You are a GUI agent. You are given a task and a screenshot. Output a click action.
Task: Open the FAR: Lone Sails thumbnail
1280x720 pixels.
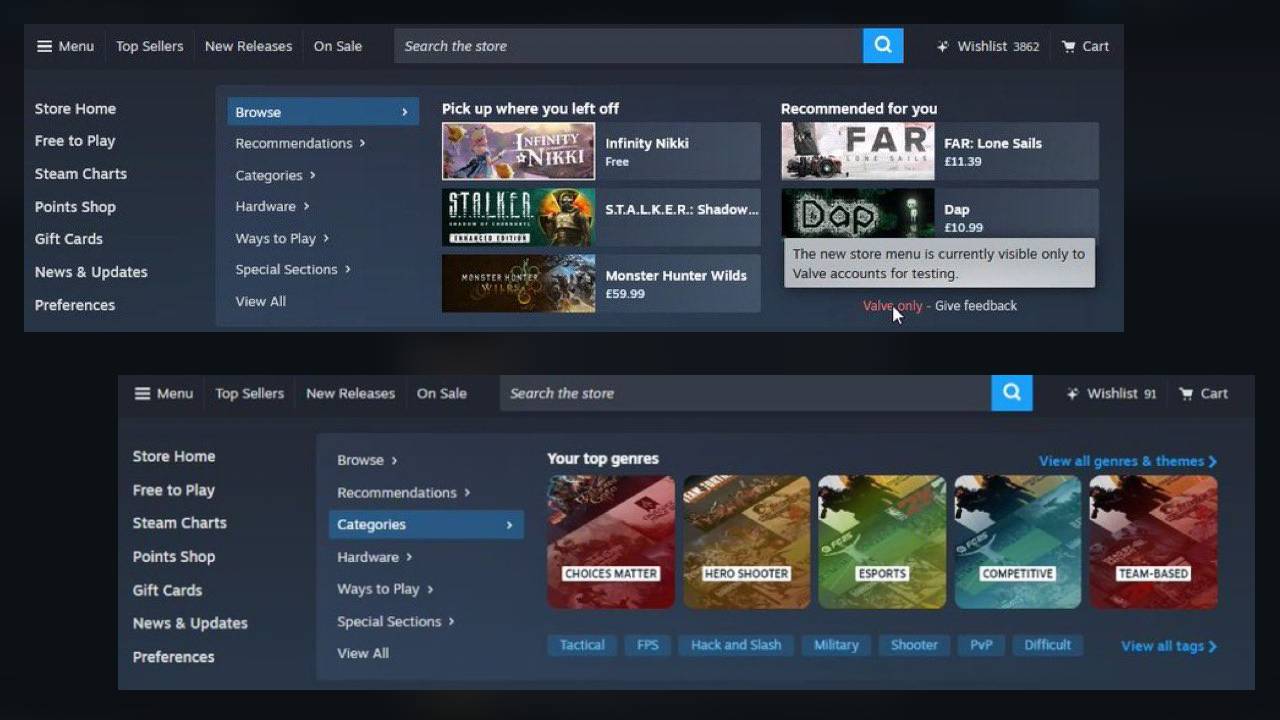point(857,151)
